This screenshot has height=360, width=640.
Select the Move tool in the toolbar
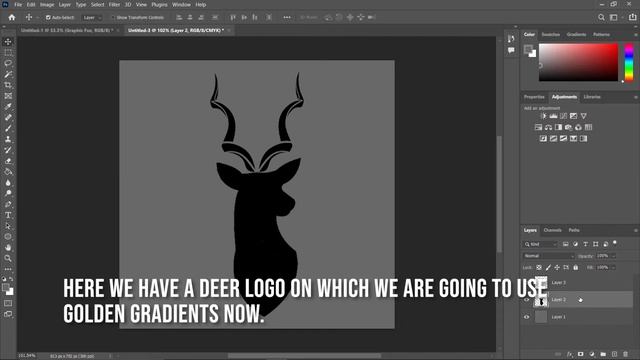tap(8, 42)
